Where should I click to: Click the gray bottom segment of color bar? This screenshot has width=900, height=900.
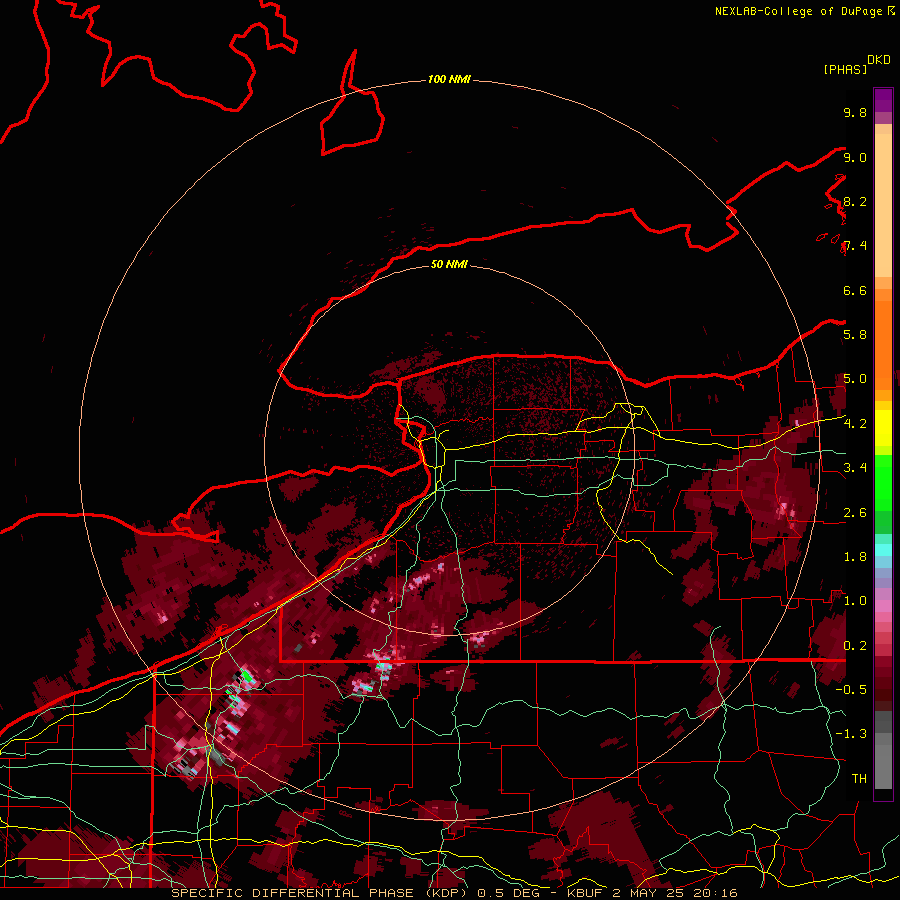(x=883, y=752)
